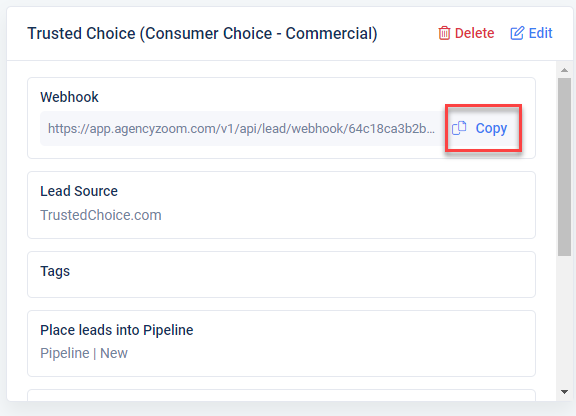The height and width of the screenshot is (416, 576).
Task: Click the Delete text link
Action: tap(474, 33)
